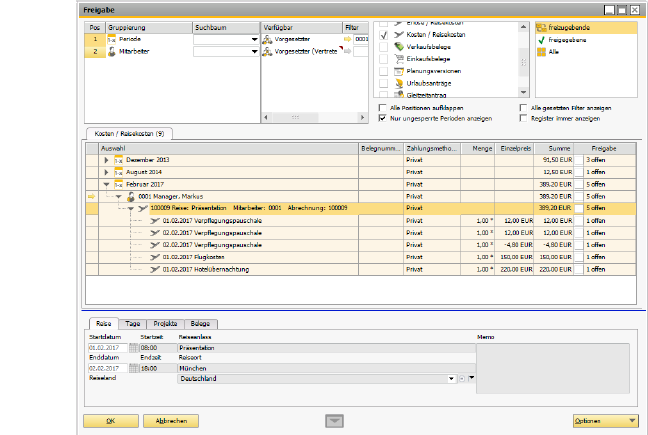Toggle Nur ungesperrte Perioden anzeigen
The height and width of the screenshot is (435, 648).
coord(383,118)
